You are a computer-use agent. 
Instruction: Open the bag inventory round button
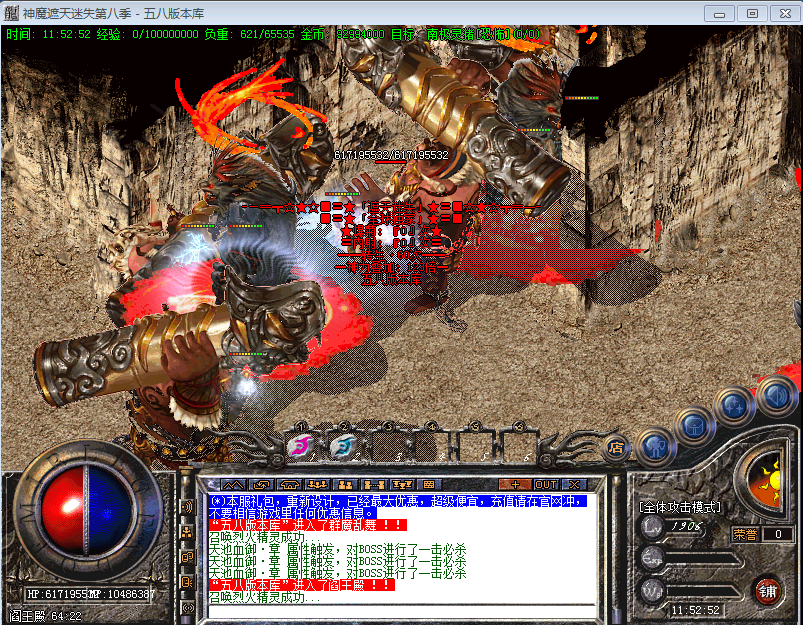point(694,426)
